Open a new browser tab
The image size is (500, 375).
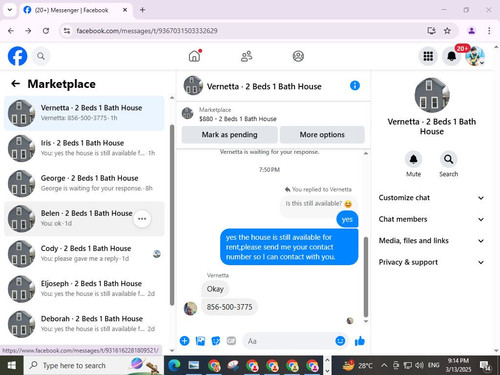pos(142,10)
